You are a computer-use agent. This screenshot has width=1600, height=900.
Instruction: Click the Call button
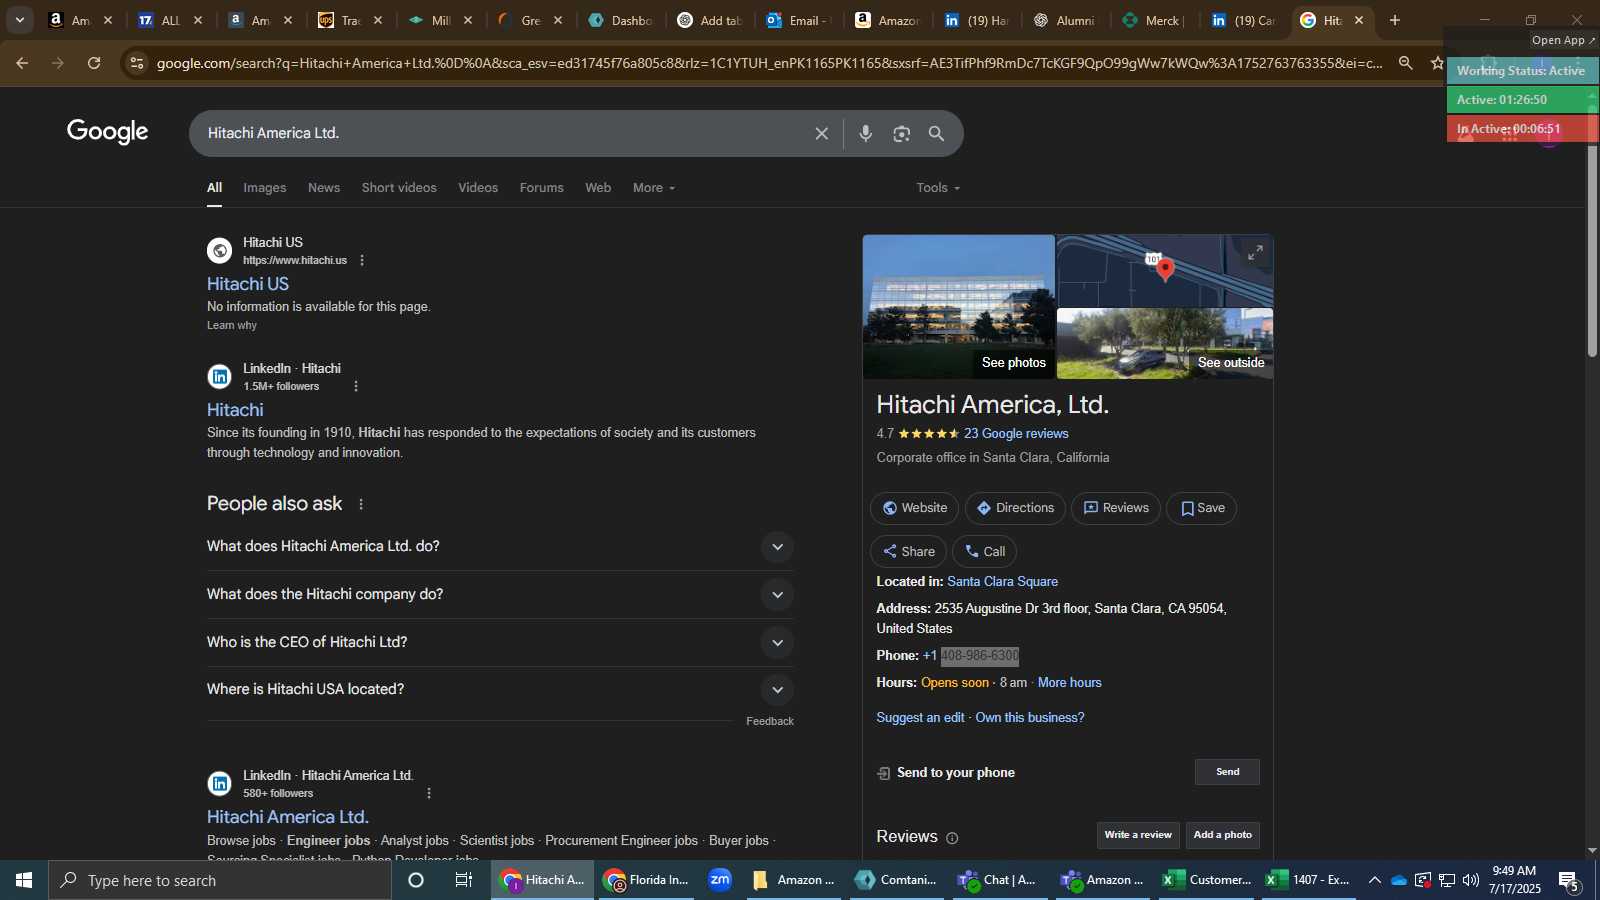pyautogui.click(x=984, y=552)
